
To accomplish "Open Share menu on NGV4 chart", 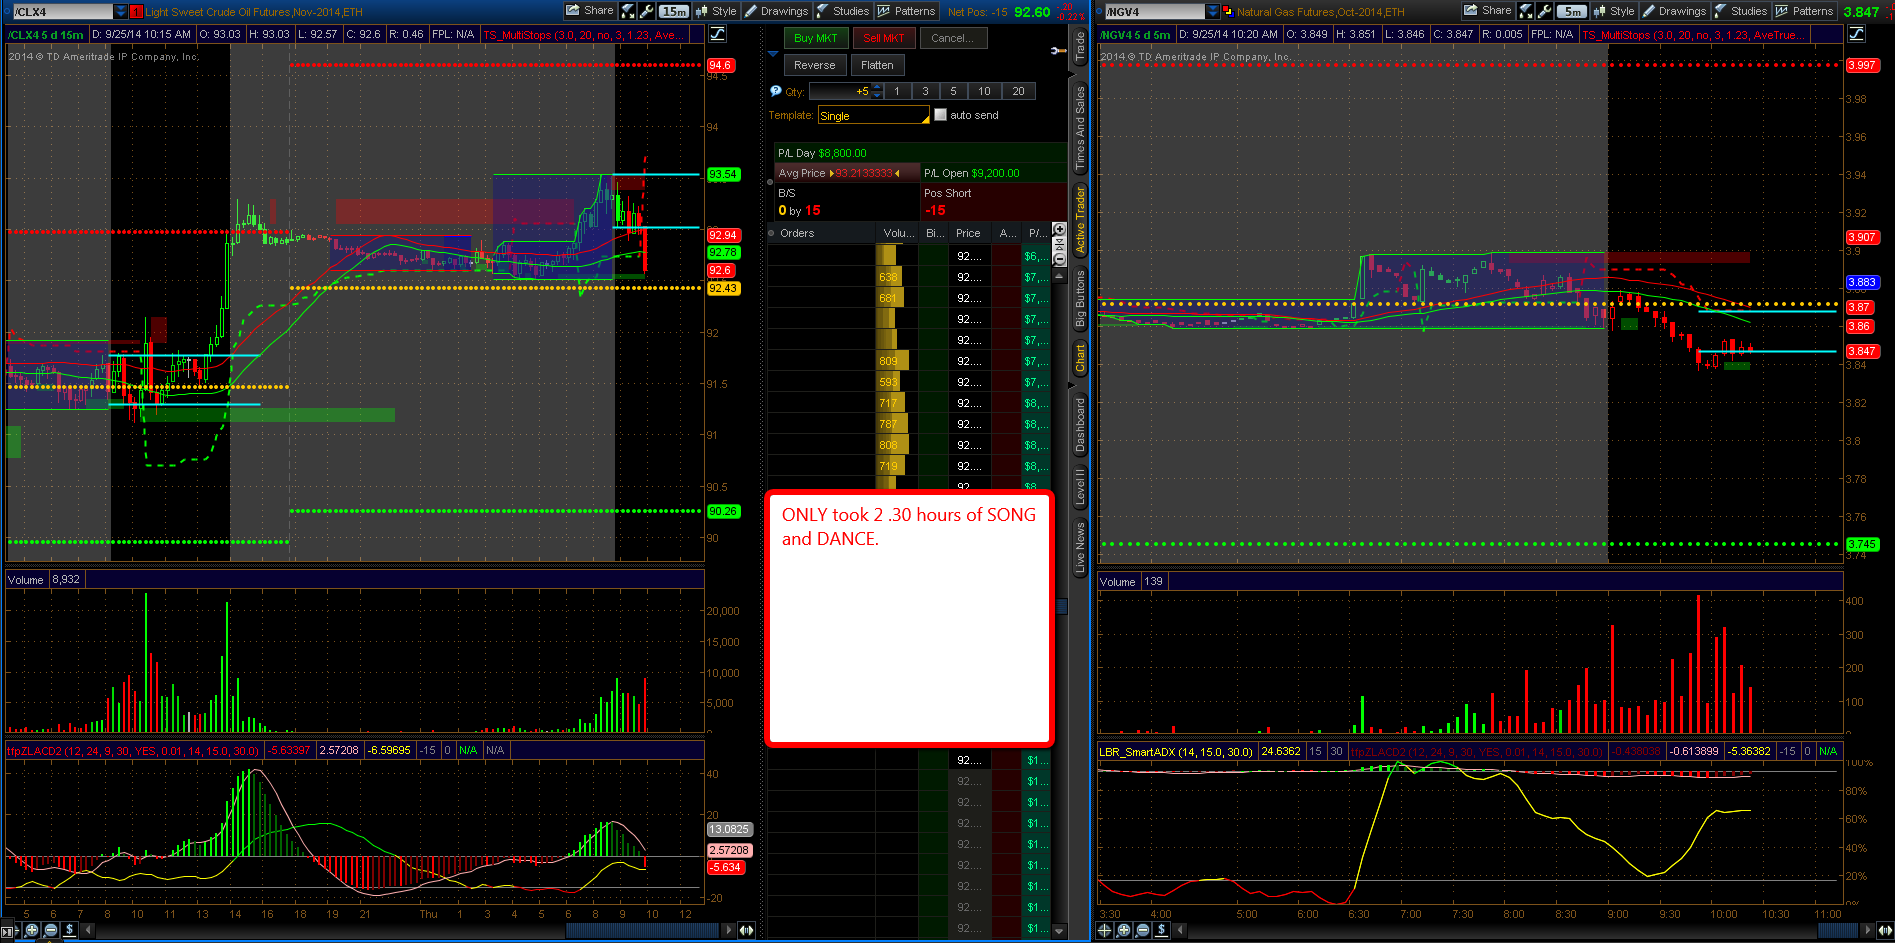I will (x=1488, y=11).
